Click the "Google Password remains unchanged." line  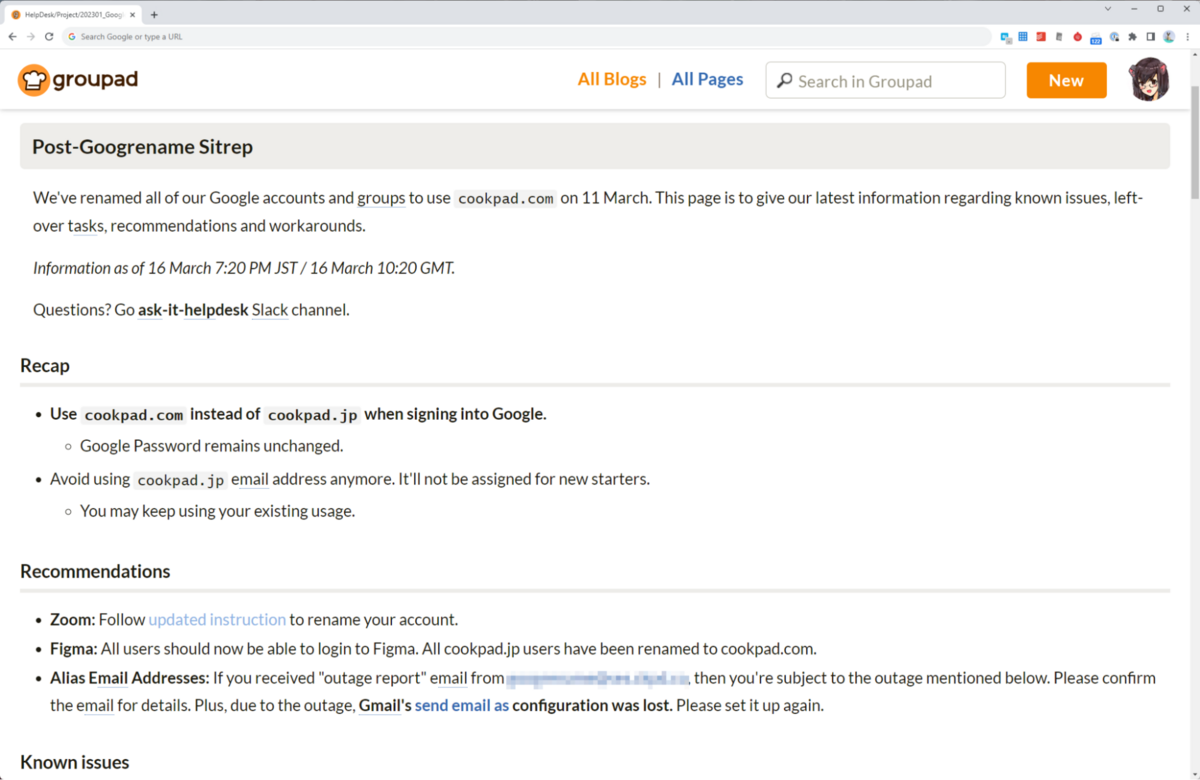[x=211, y=446]
